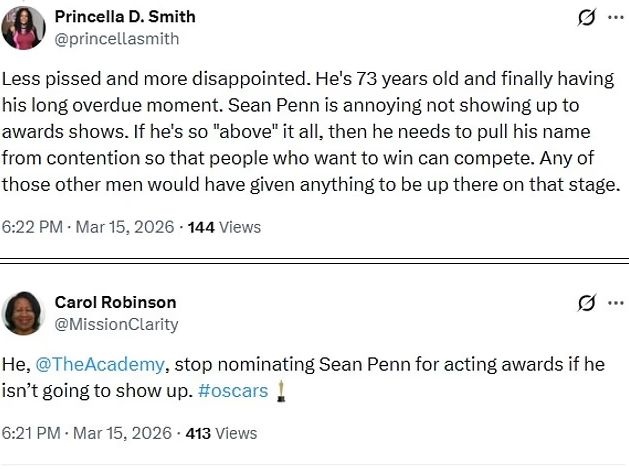This screenshot has width=629, height=469.
Task: Click Carol Robinson's profile avatar
Action: point(23,312)
